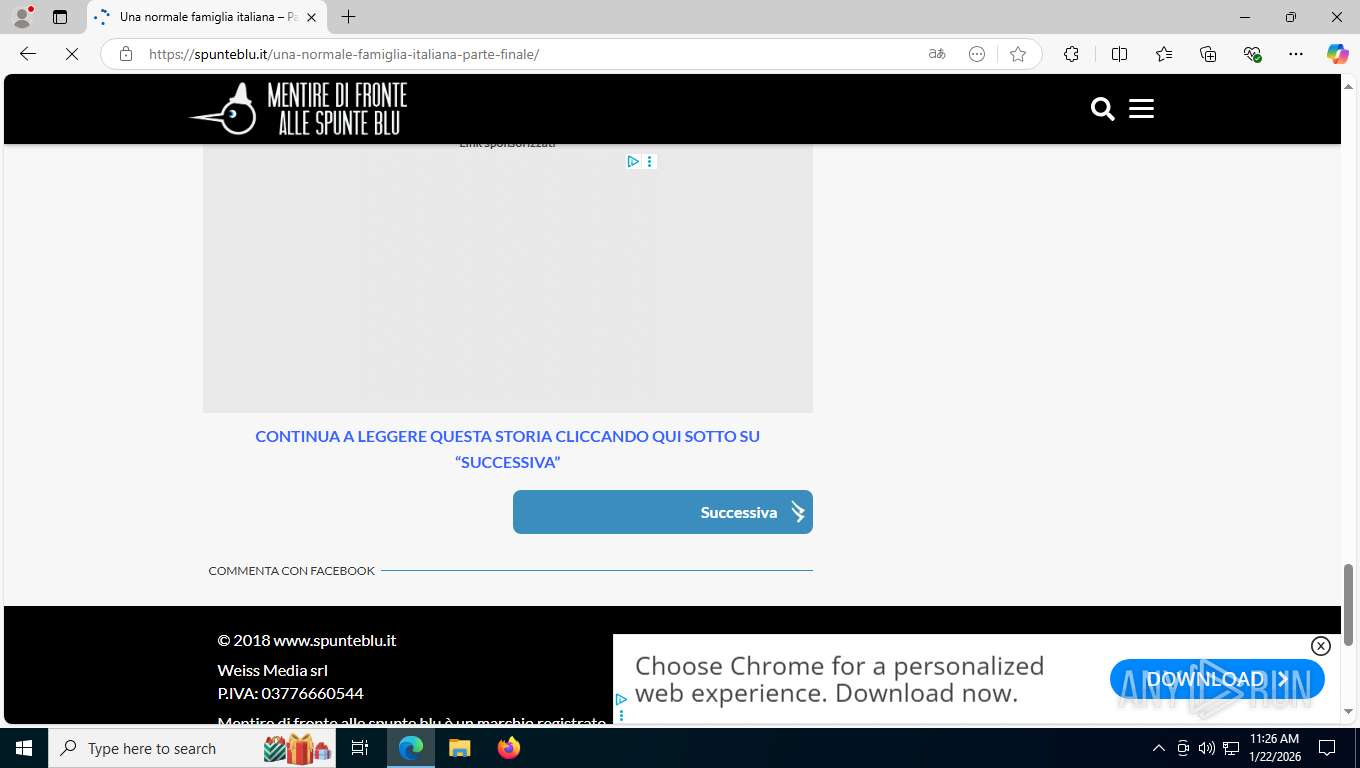The height and width of the screenshot is (768, 1360).
Task: Open the notifications center icon
Action: pos(1327,748)
